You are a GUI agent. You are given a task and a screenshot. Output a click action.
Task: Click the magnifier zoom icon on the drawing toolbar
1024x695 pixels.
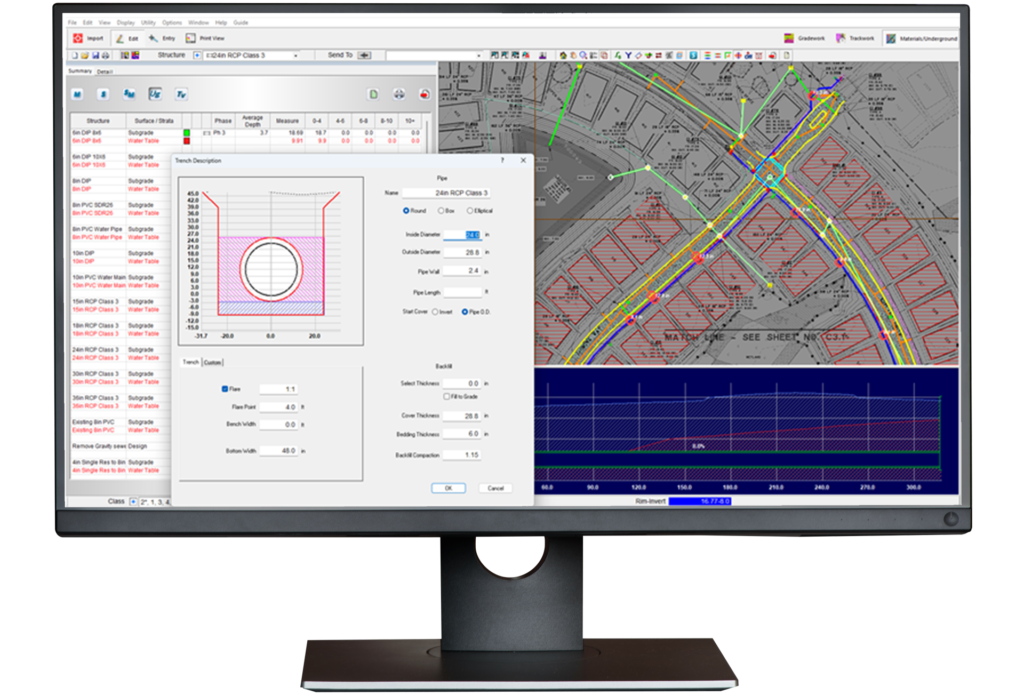(x=584, y=54)
